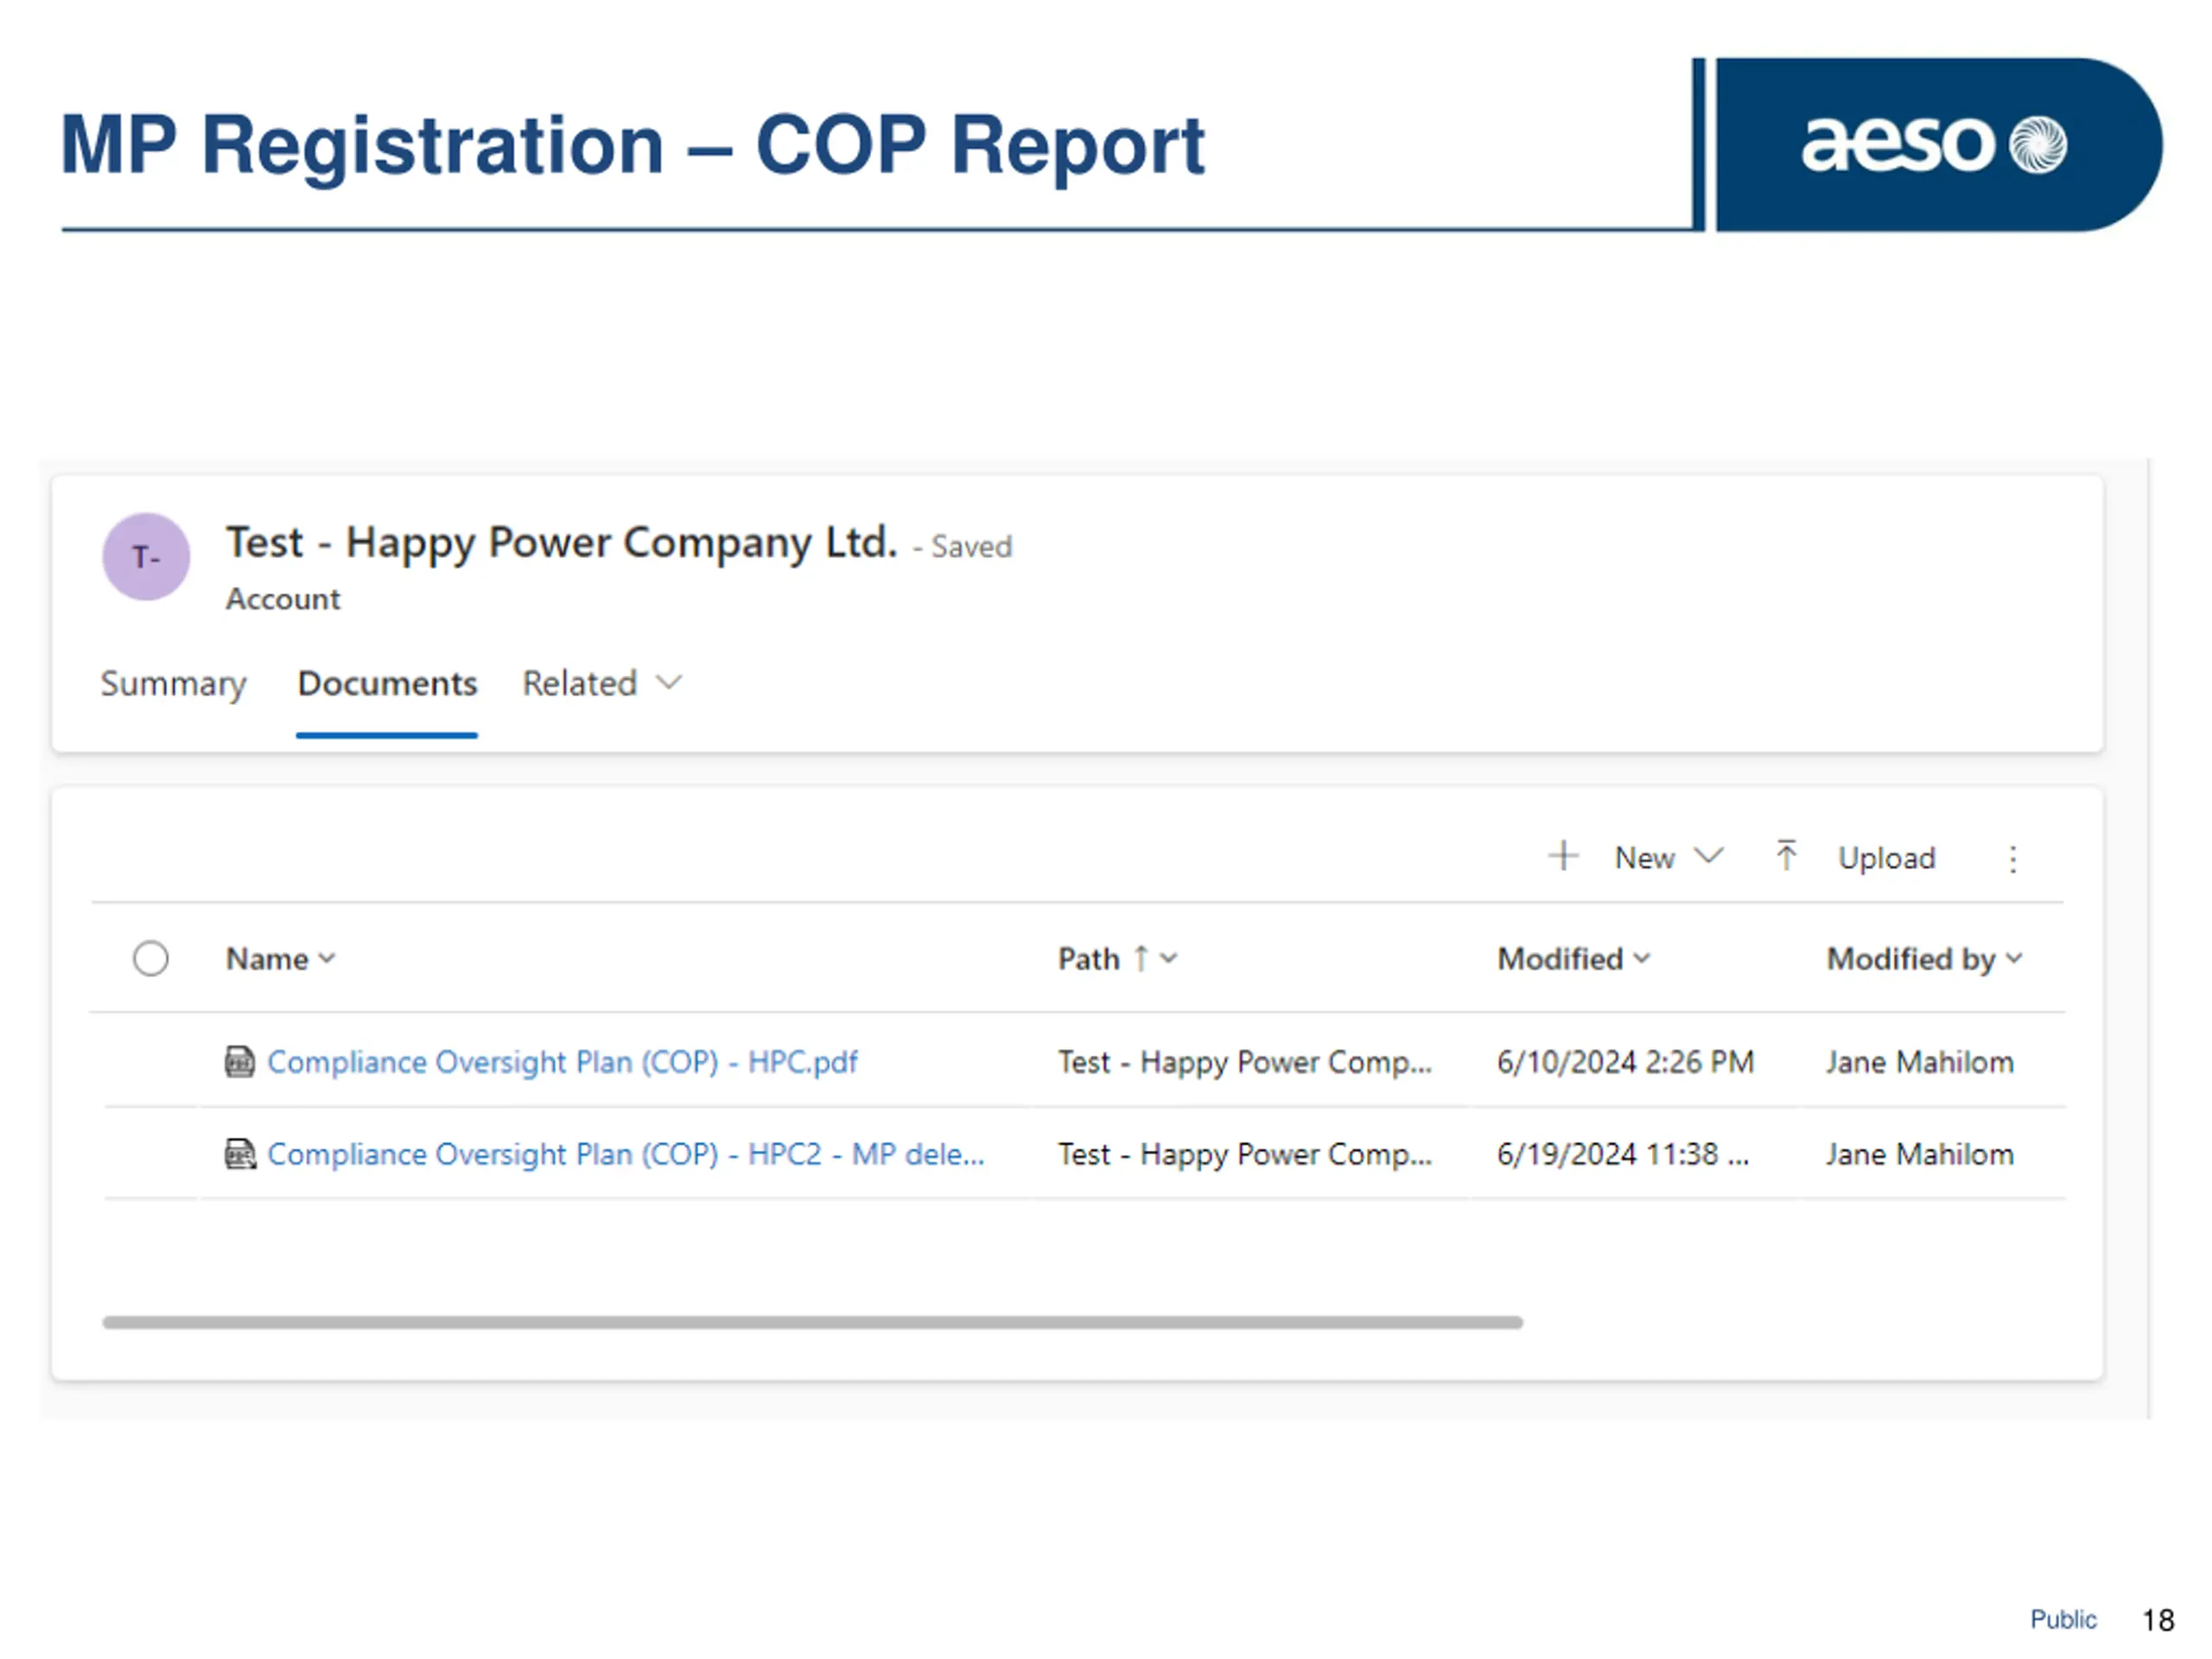The width and height of the screenshot is (2212, 1659).
Task: Click the file icon of the HPC2 document
Action: (x=240, y=1154)
